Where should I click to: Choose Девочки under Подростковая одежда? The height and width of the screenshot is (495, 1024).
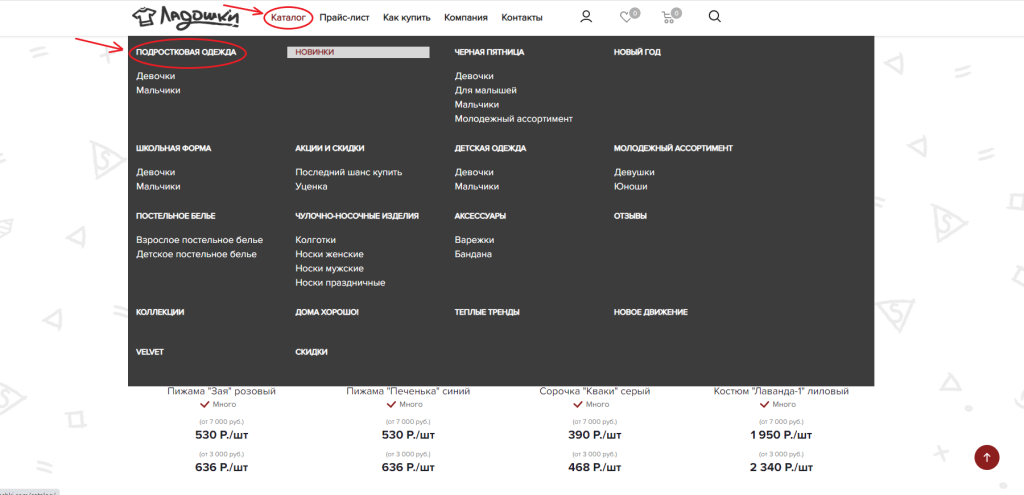155,76
